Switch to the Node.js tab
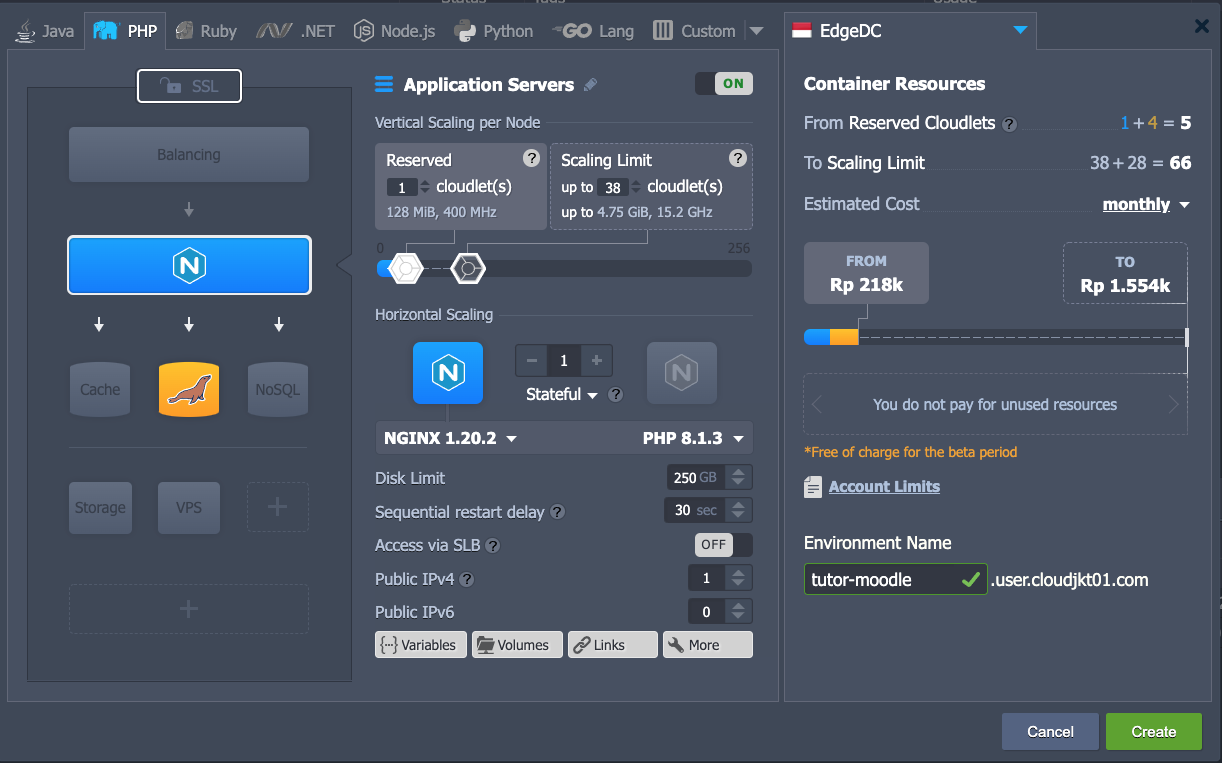 click(x=395, y=31)
